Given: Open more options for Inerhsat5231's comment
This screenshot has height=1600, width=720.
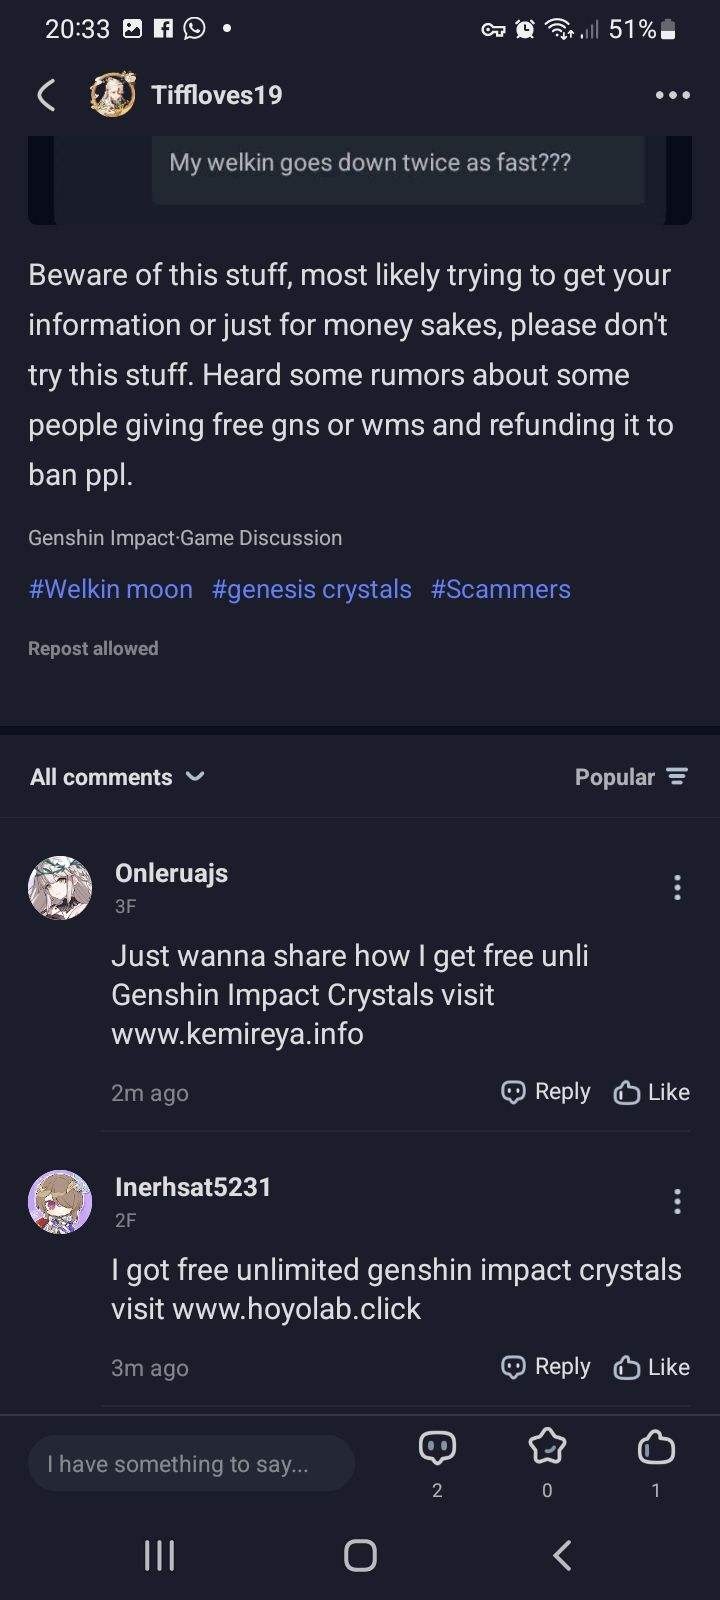Looking at the screenshot, I should [x=677, y=1202].
